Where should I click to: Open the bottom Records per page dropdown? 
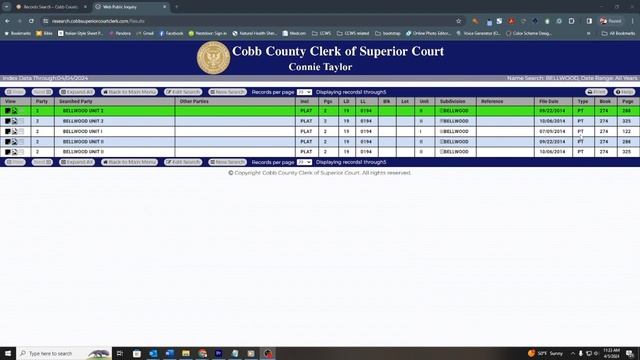(x=304, y=162)
